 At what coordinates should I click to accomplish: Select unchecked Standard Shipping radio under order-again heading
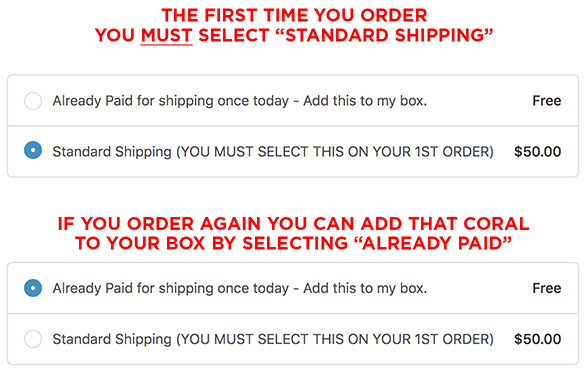pyautogui.click(x=33, y=339)
